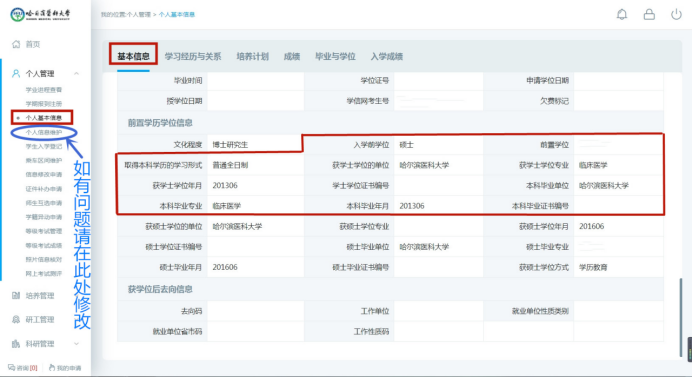This screenshot has height=377, width=693.
Task: Click the 获学位后去向信息 section heading
Action: [160, 289]
